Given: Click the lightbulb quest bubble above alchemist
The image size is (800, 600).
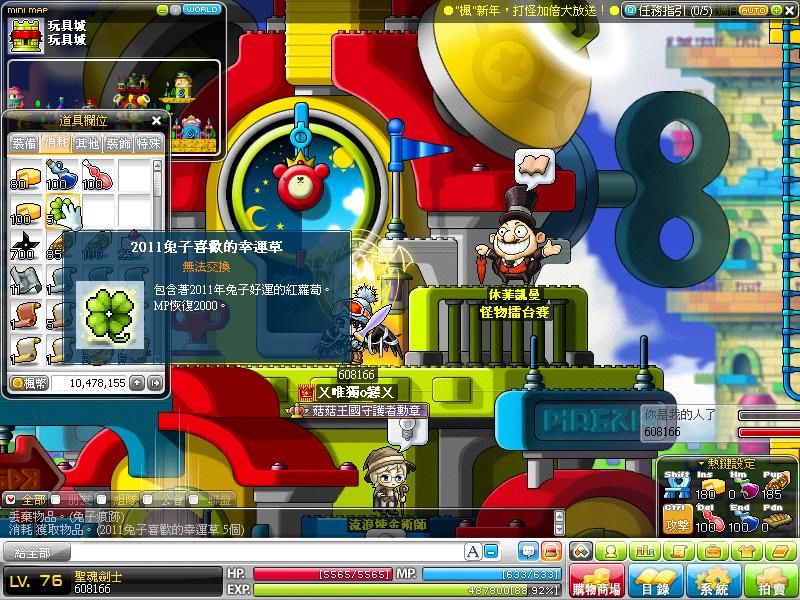Looking at the screenshot, I should pyautogui.click(x=407, y=433).
